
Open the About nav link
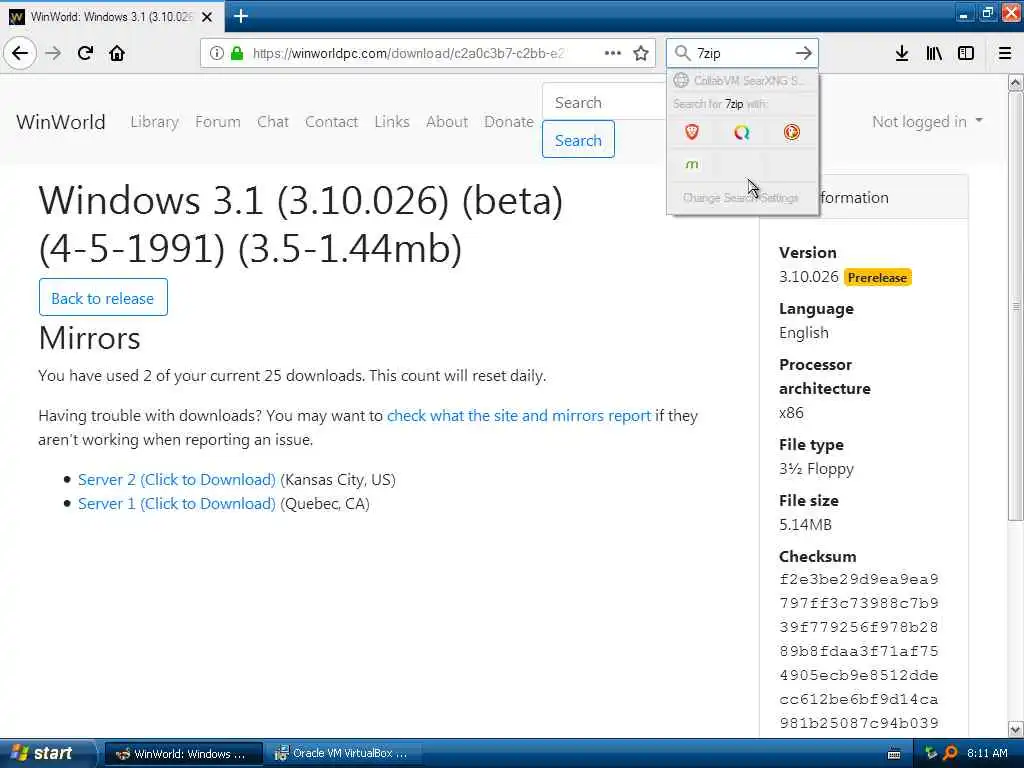[447, 121]
